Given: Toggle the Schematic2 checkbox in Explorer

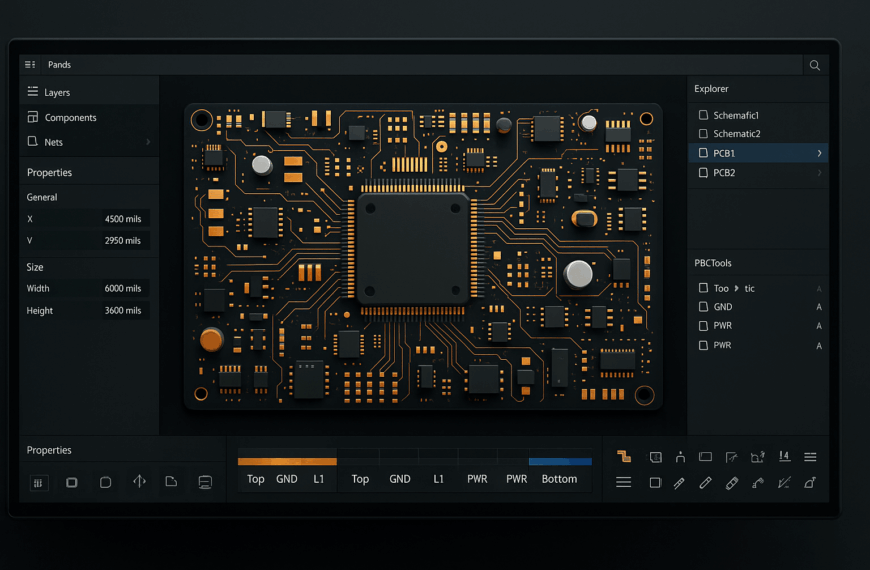Looking at the screenshot, I should coord(703,134).
